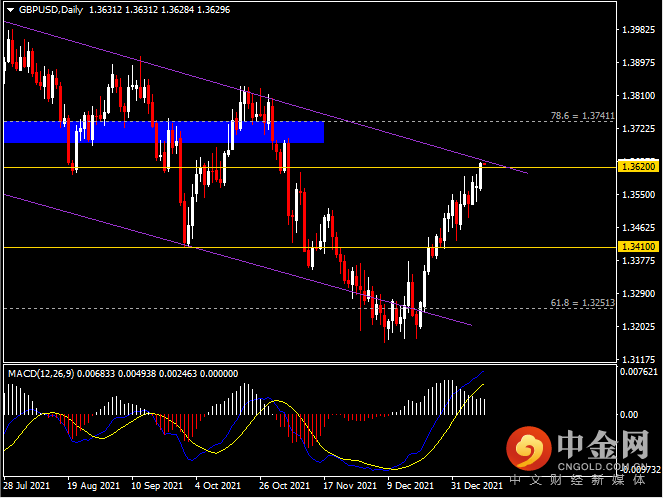
Task: Select the 1.34100 yellow price label
Action: pos(638,246)
